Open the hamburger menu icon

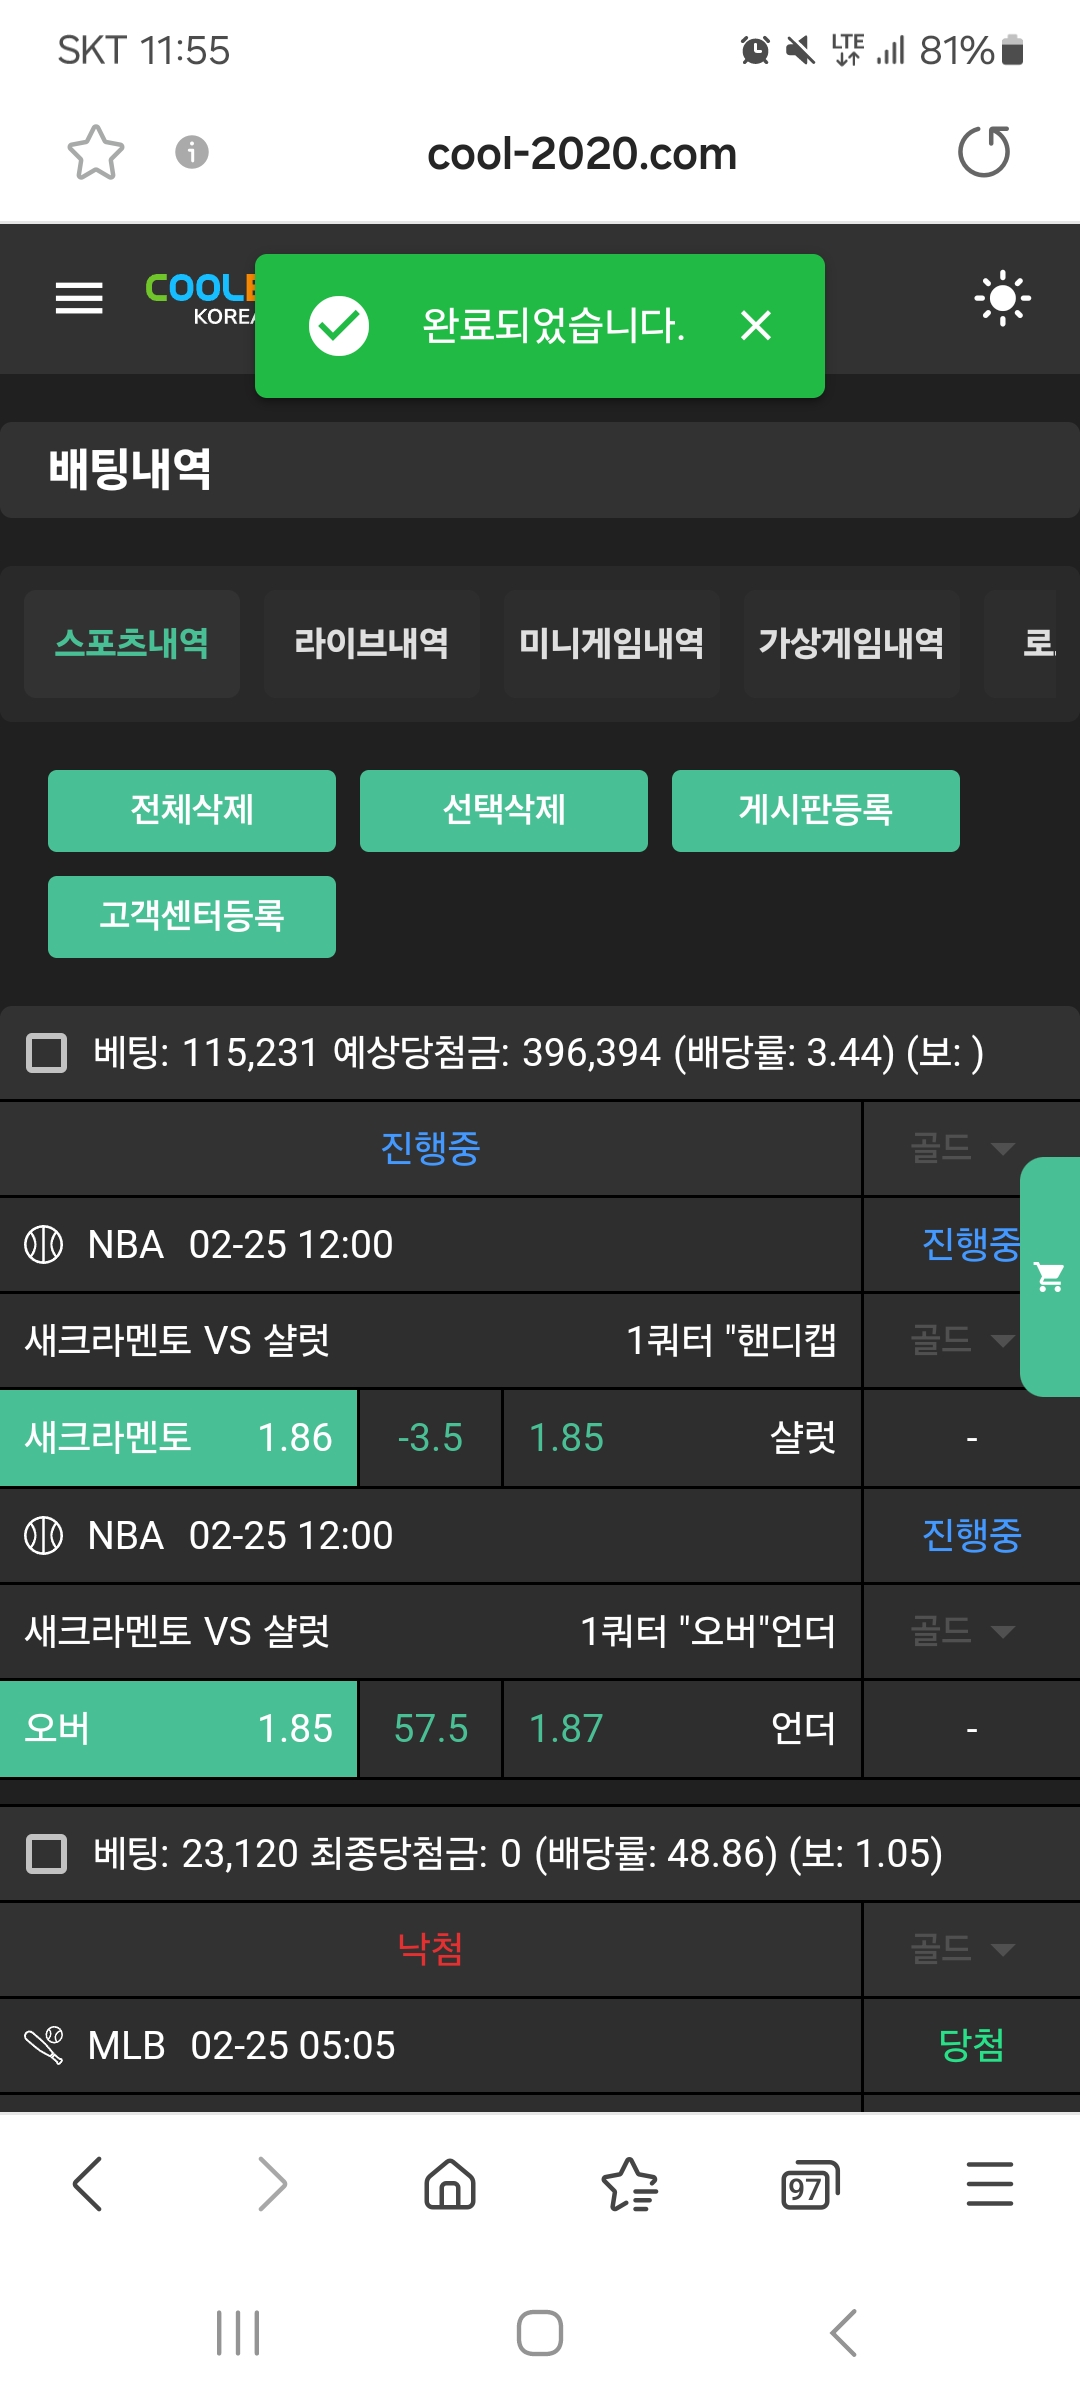[79, 298]
